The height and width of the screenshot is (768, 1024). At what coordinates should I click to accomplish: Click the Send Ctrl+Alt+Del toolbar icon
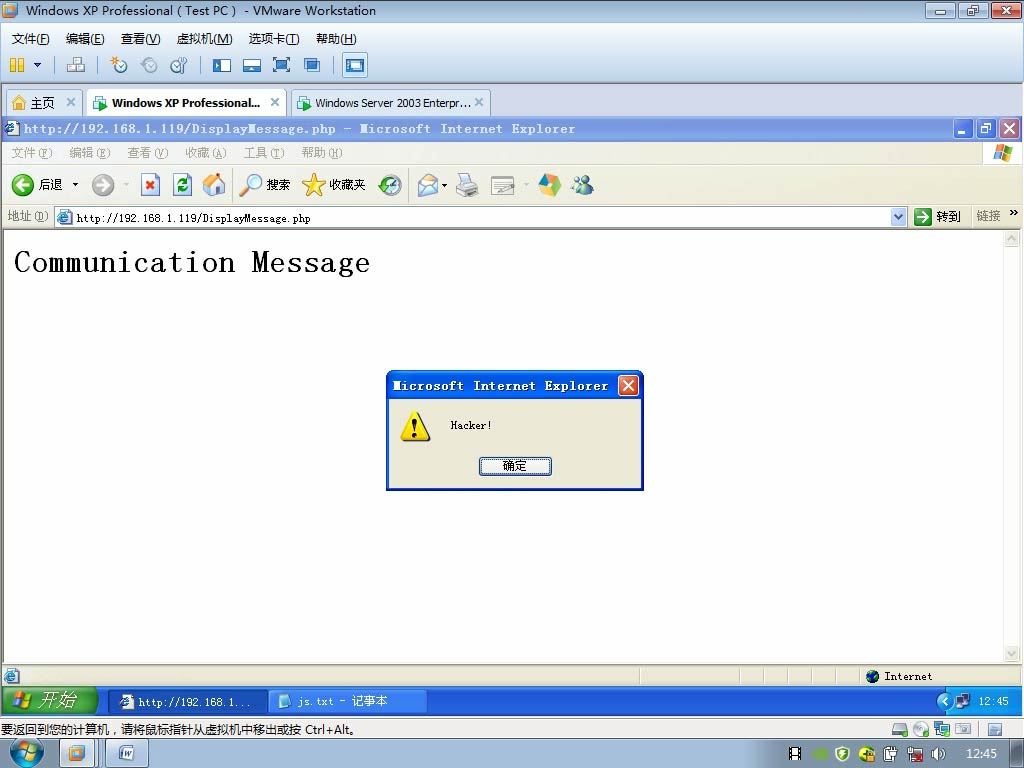[x=76, y=65]
